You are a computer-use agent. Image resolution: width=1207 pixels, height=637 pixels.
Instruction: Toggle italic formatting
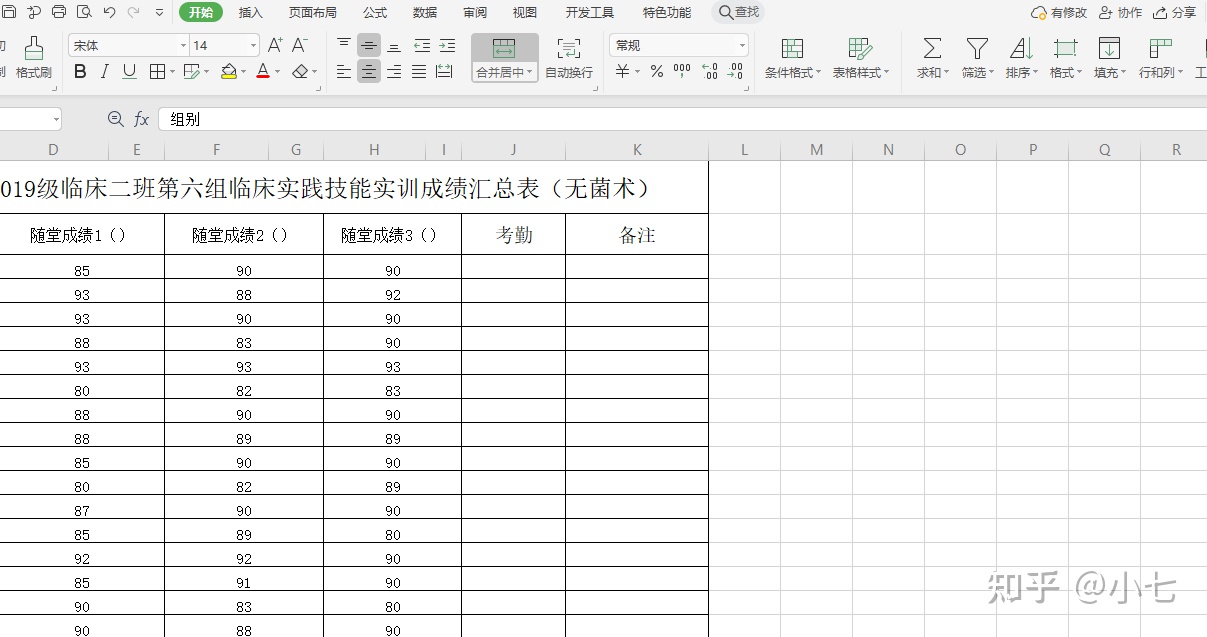[x=103, y=71]
